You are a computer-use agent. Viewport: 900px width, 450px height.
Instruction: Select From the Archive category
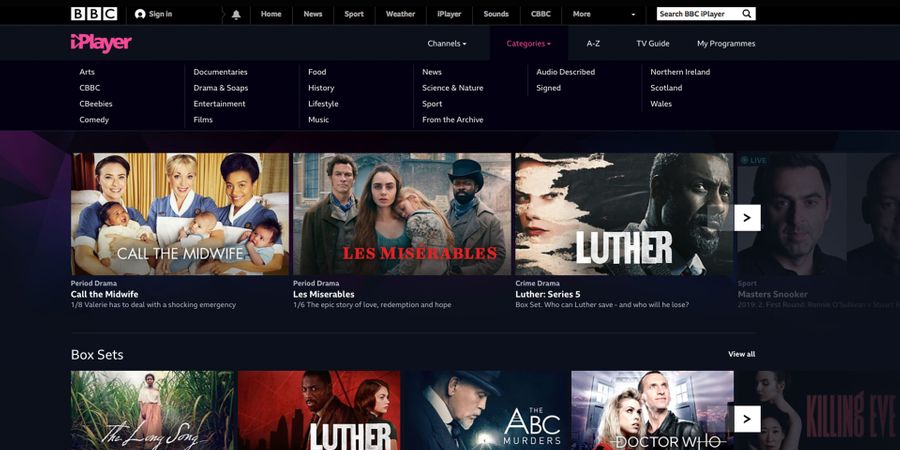pos(453,120)
